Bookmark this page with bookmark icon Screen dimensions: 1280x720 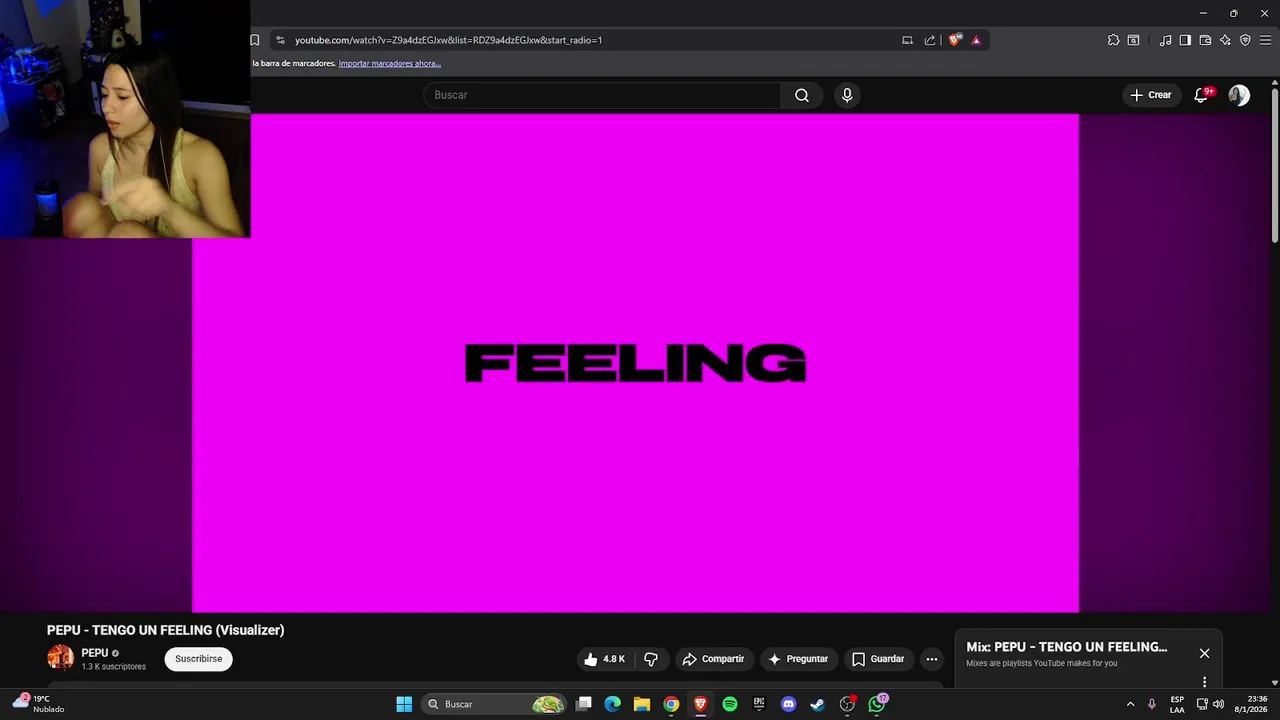tap(255, 40)
